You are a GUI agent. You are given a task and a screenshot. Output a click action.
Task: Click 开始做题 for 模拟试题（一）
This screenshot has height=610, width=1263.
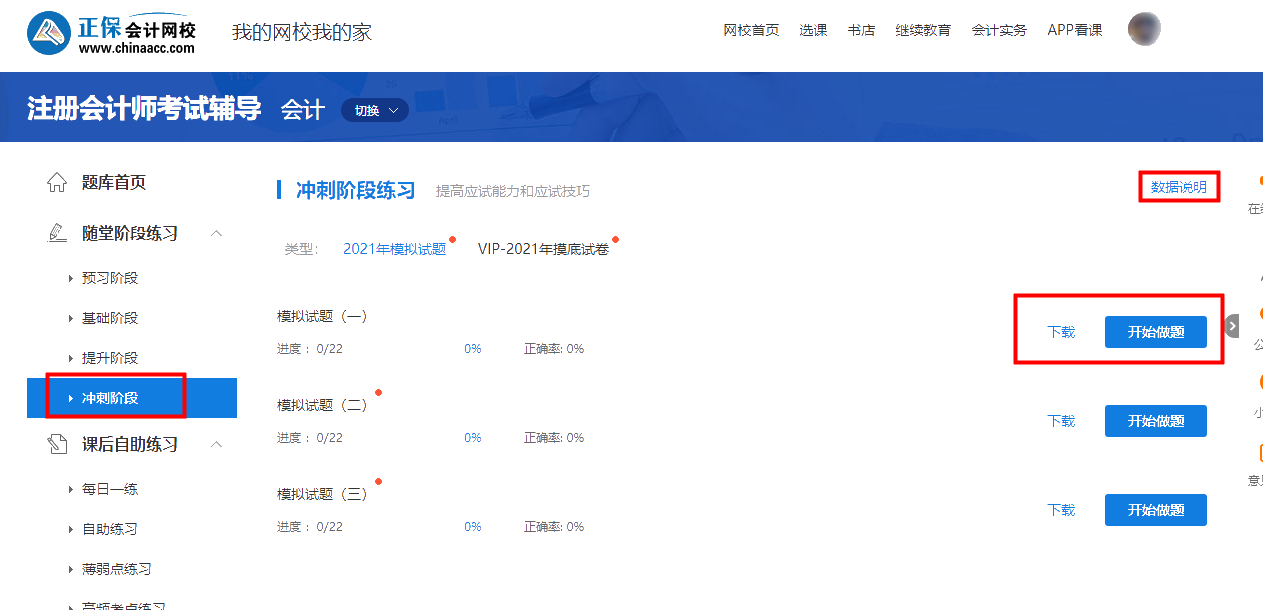tap(1156, 331)
